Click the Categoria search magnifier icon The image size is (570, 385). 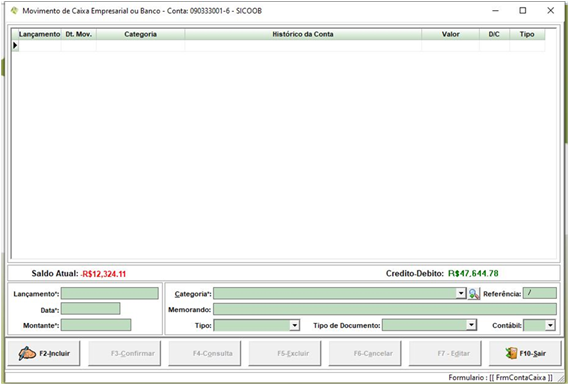pyautogui.click(x=474, y=294)
